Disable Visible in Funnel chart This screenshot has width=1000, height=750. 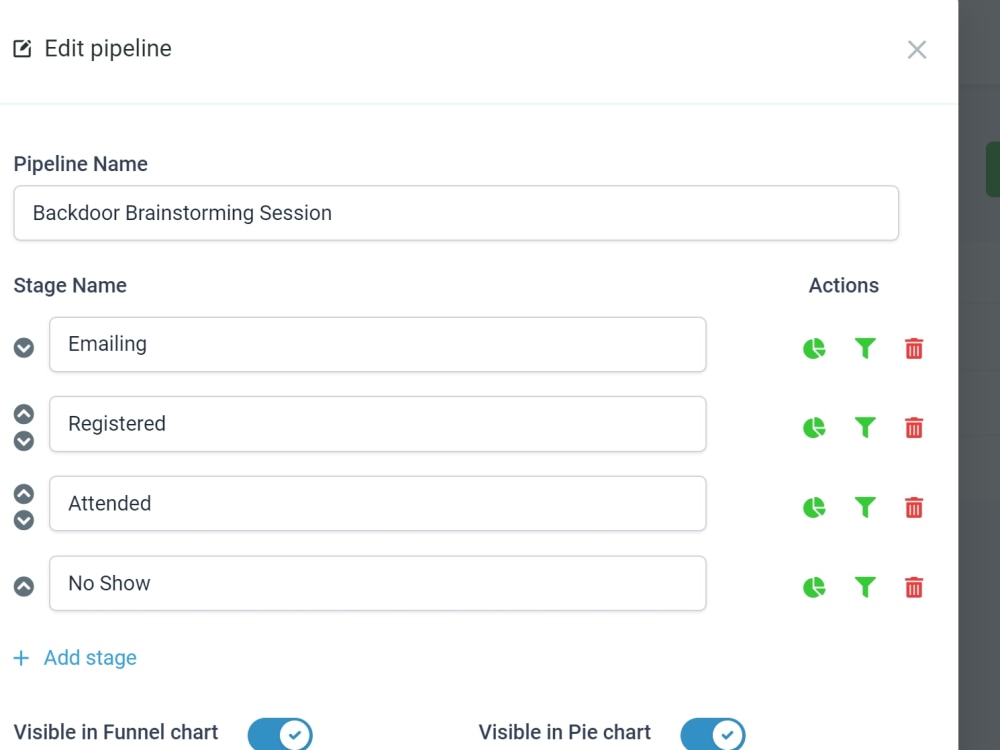tap(280, 733)
